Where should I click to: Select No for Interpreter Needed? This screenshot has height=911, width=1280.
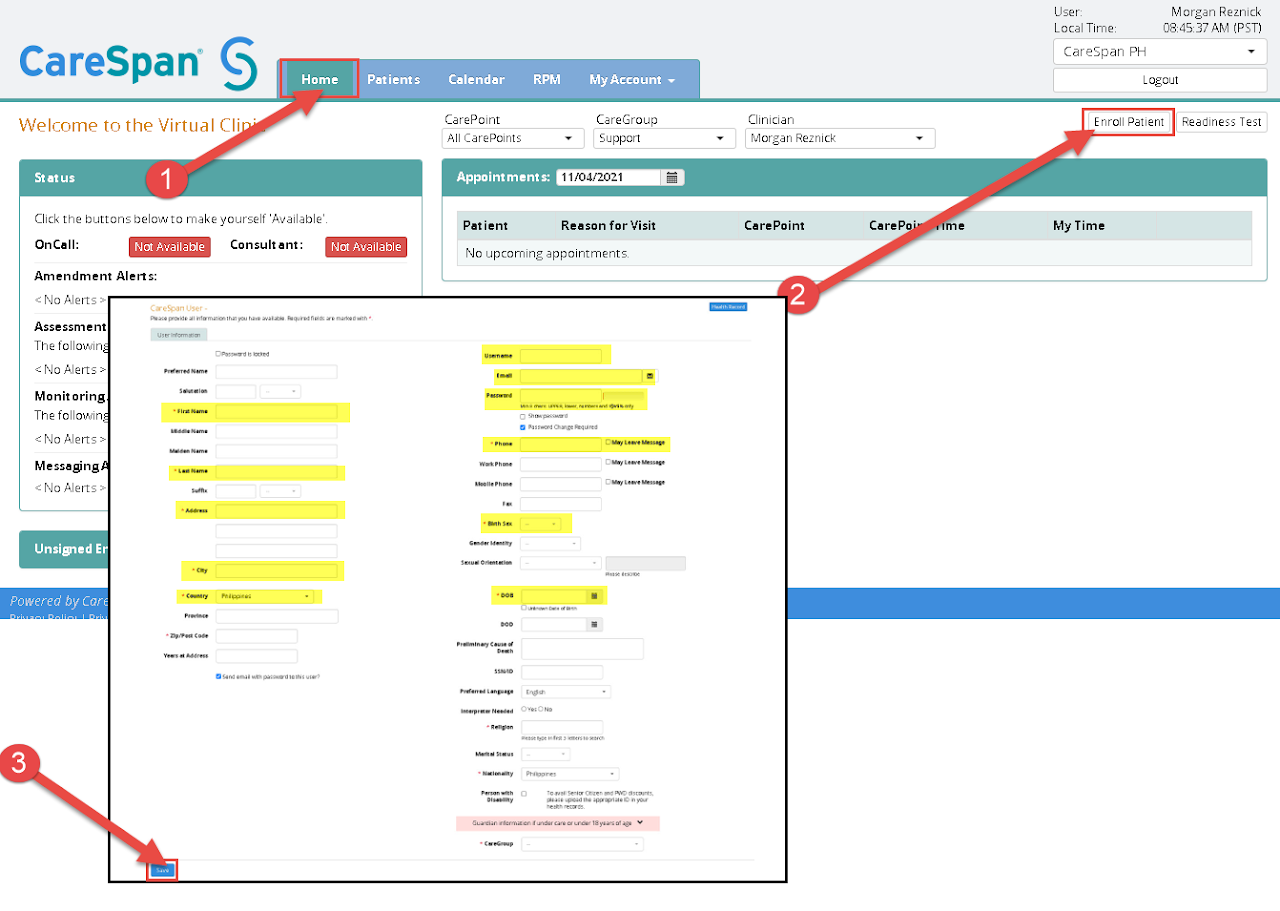click(542, 708)
